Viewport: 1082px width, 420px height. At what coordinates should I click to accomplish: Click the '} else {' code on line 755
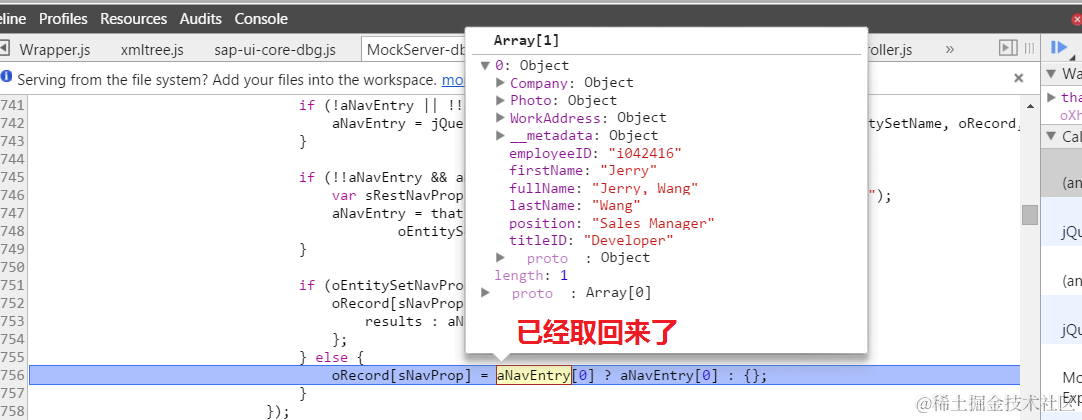pos(331,357)
